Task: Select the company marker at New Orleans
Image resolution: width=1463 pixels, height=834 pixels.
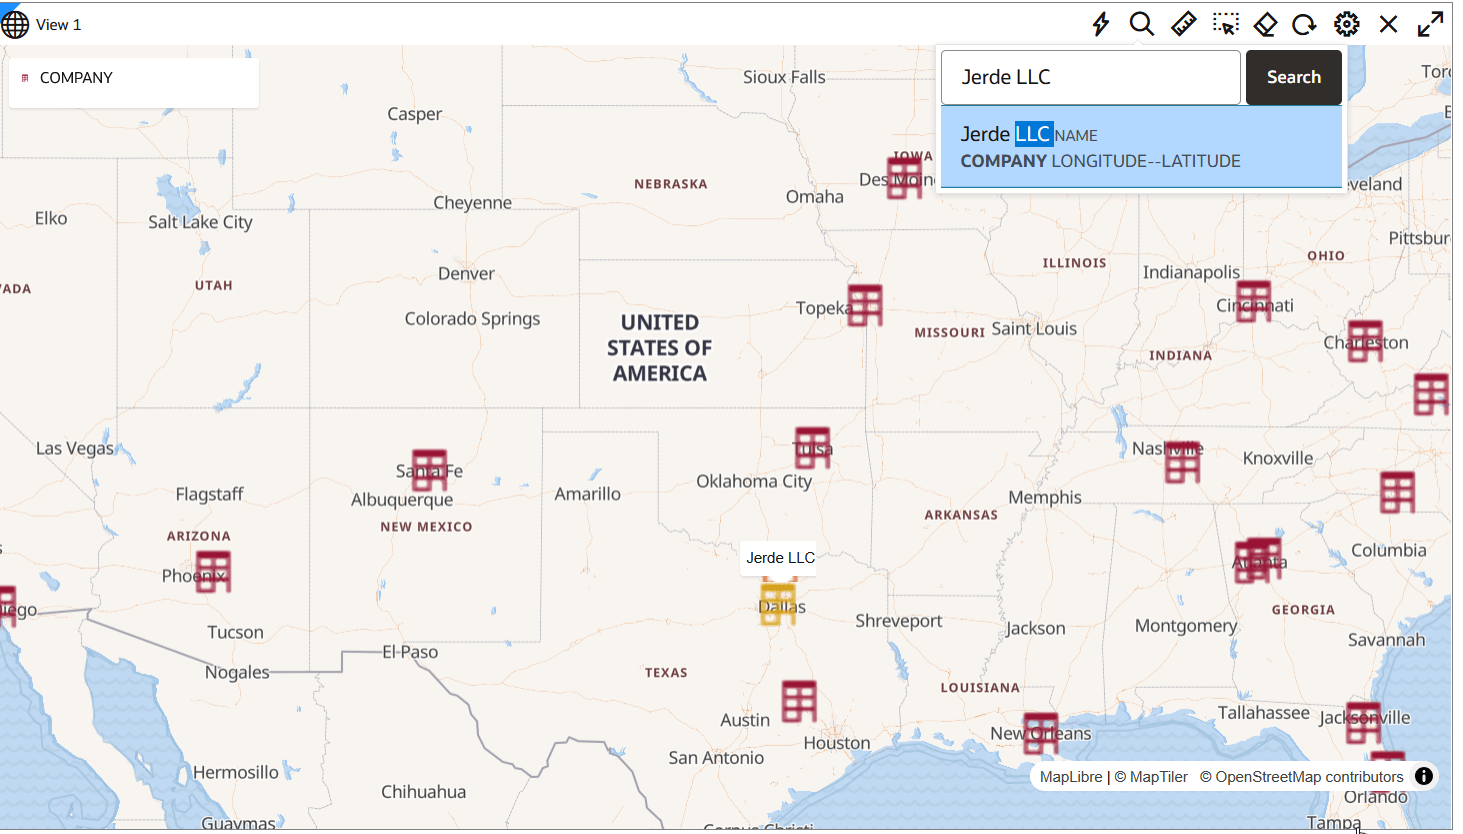Action: [1041, 733]
